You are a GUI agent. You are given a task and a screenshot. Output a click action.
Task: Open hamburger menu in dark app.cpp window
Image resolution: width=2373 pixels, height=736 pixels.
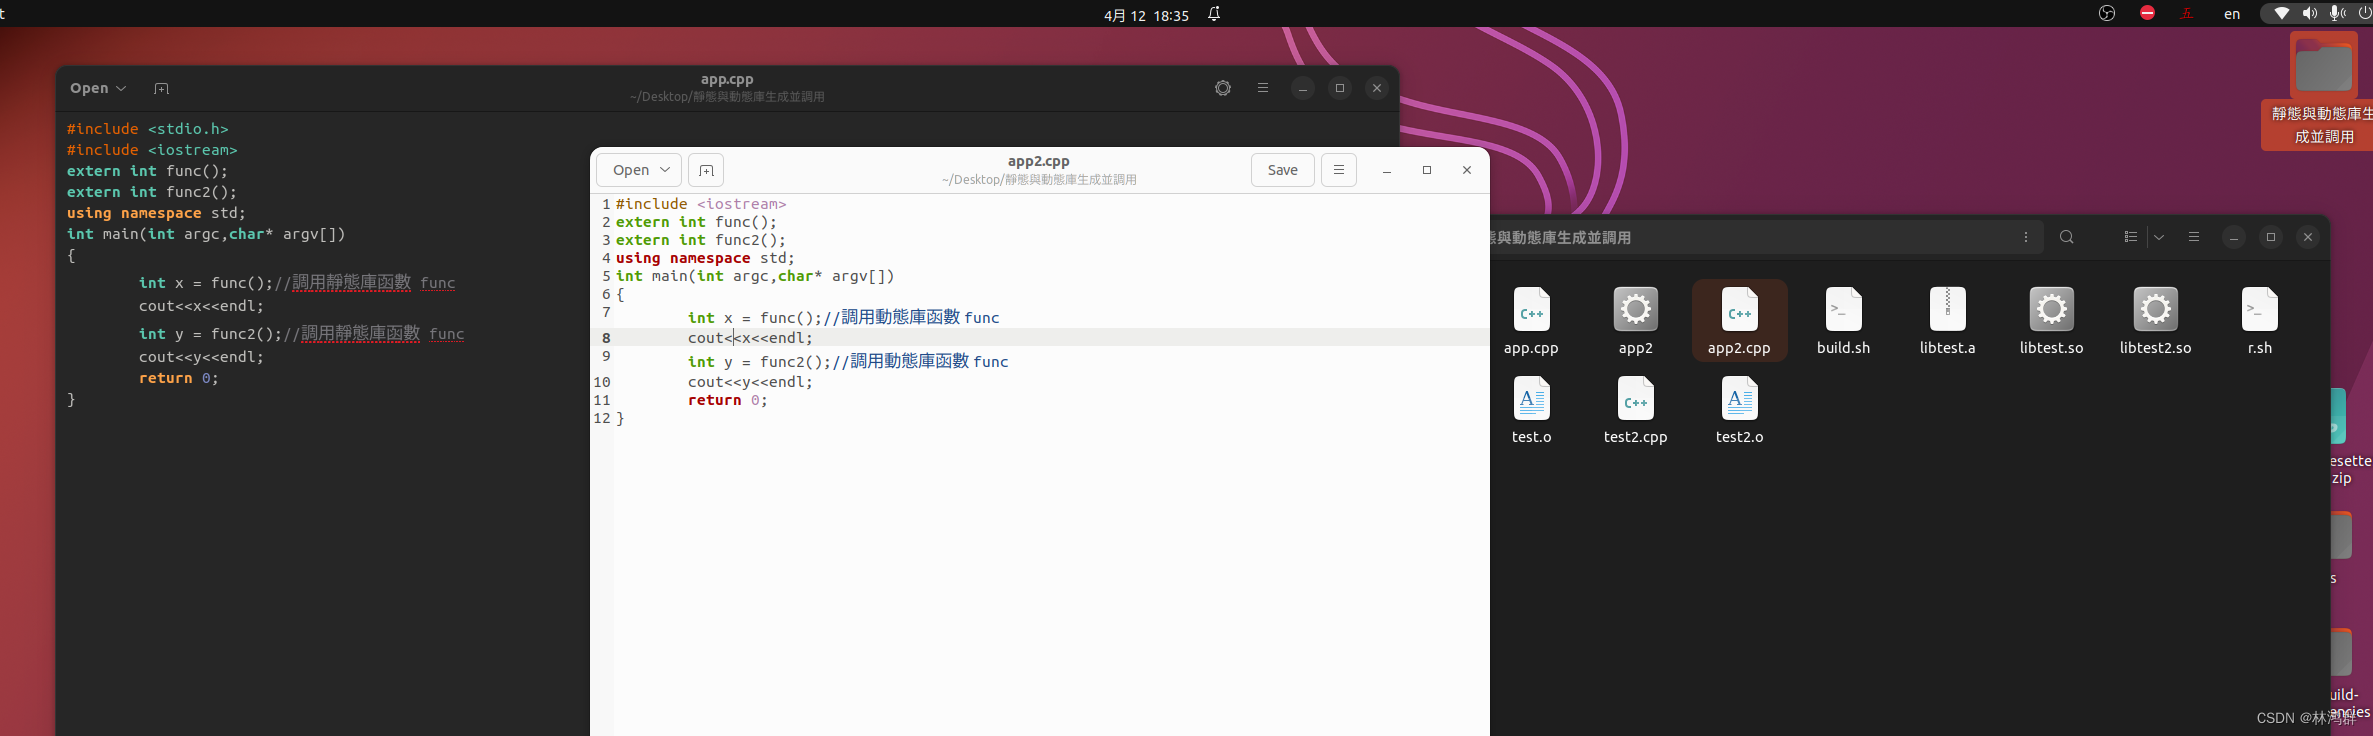click(x=1263, y=88)
